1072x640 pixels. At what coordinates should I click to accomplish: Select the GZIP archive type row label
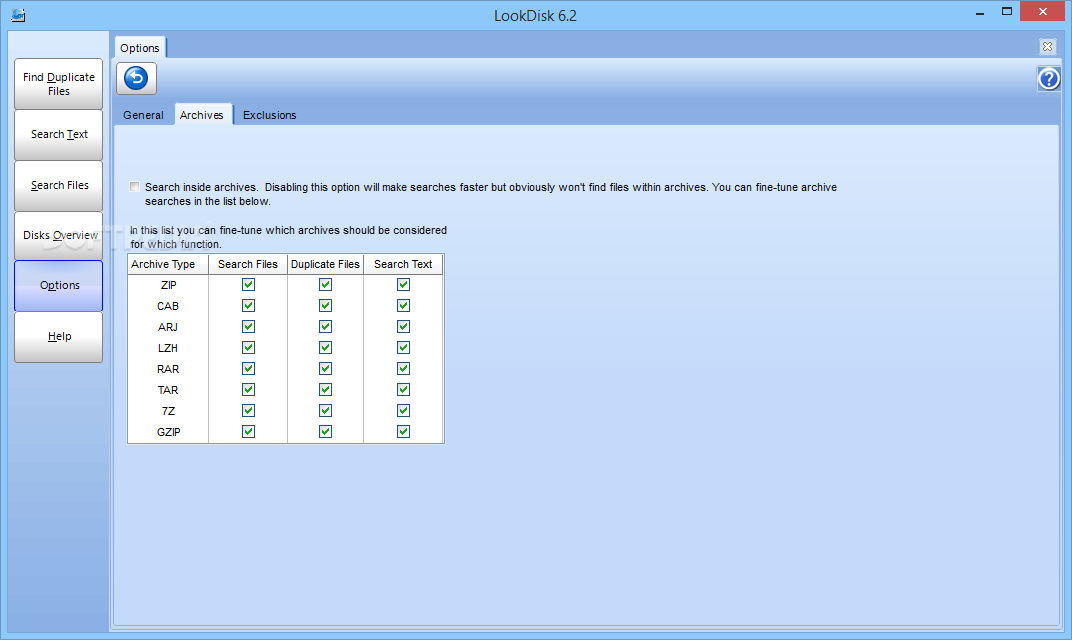168,432
